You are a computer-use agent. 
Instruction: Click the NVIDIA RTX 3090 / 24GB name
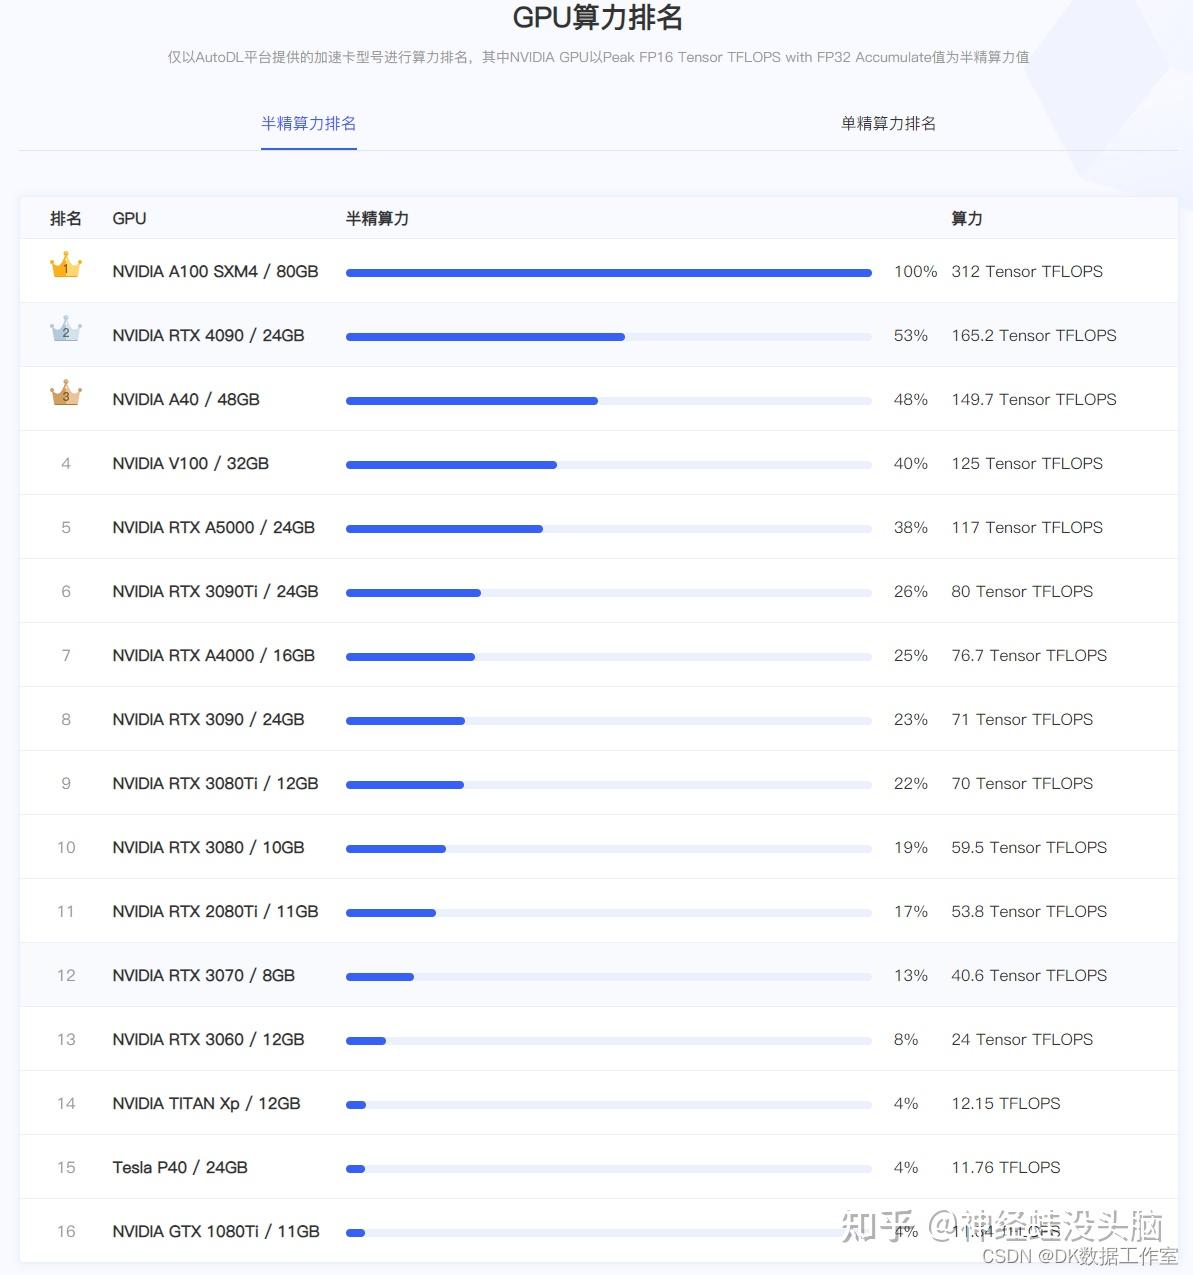tap(208, 720)
